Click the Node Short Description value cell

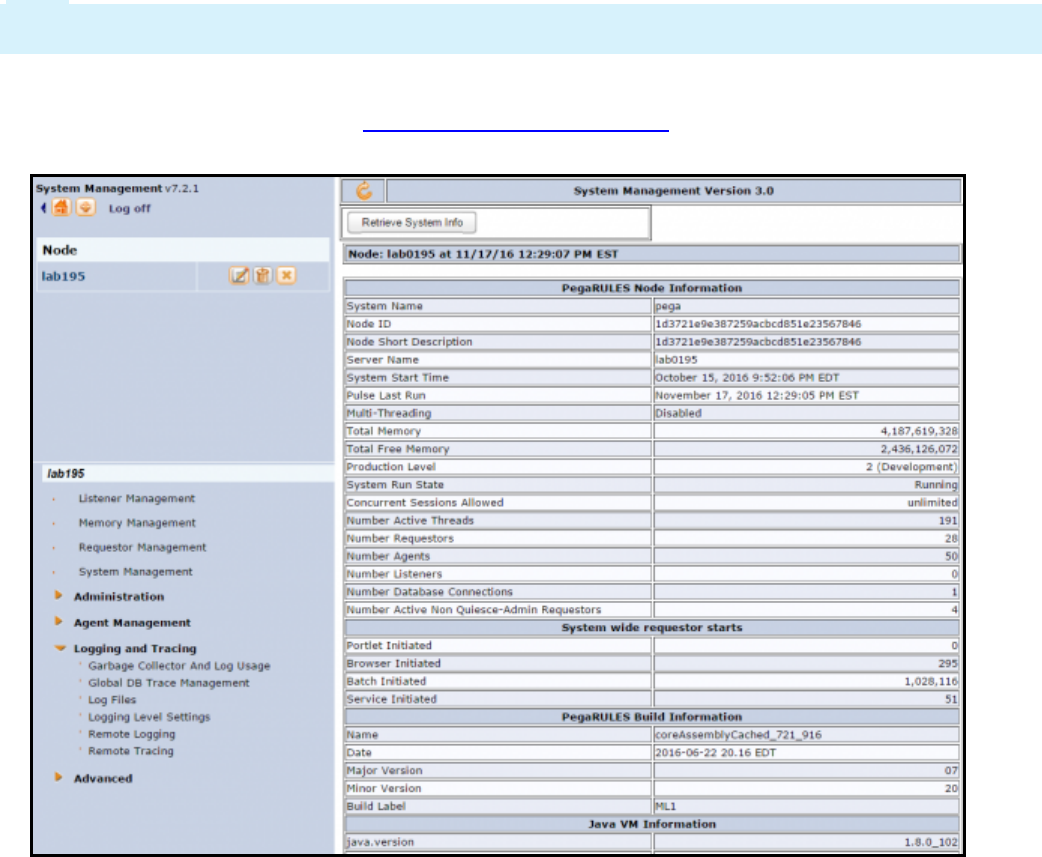coord(806,342)
